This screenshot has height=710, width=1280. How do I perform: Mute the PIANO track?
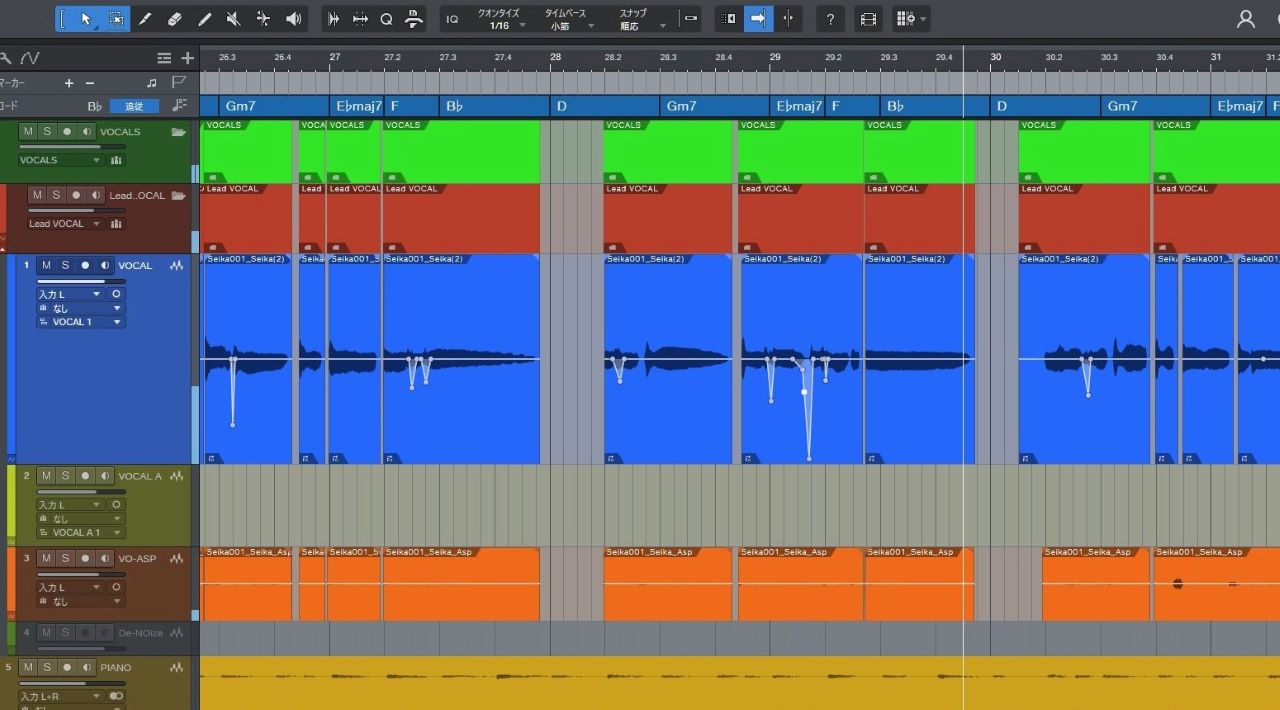(x=27, y=667)
